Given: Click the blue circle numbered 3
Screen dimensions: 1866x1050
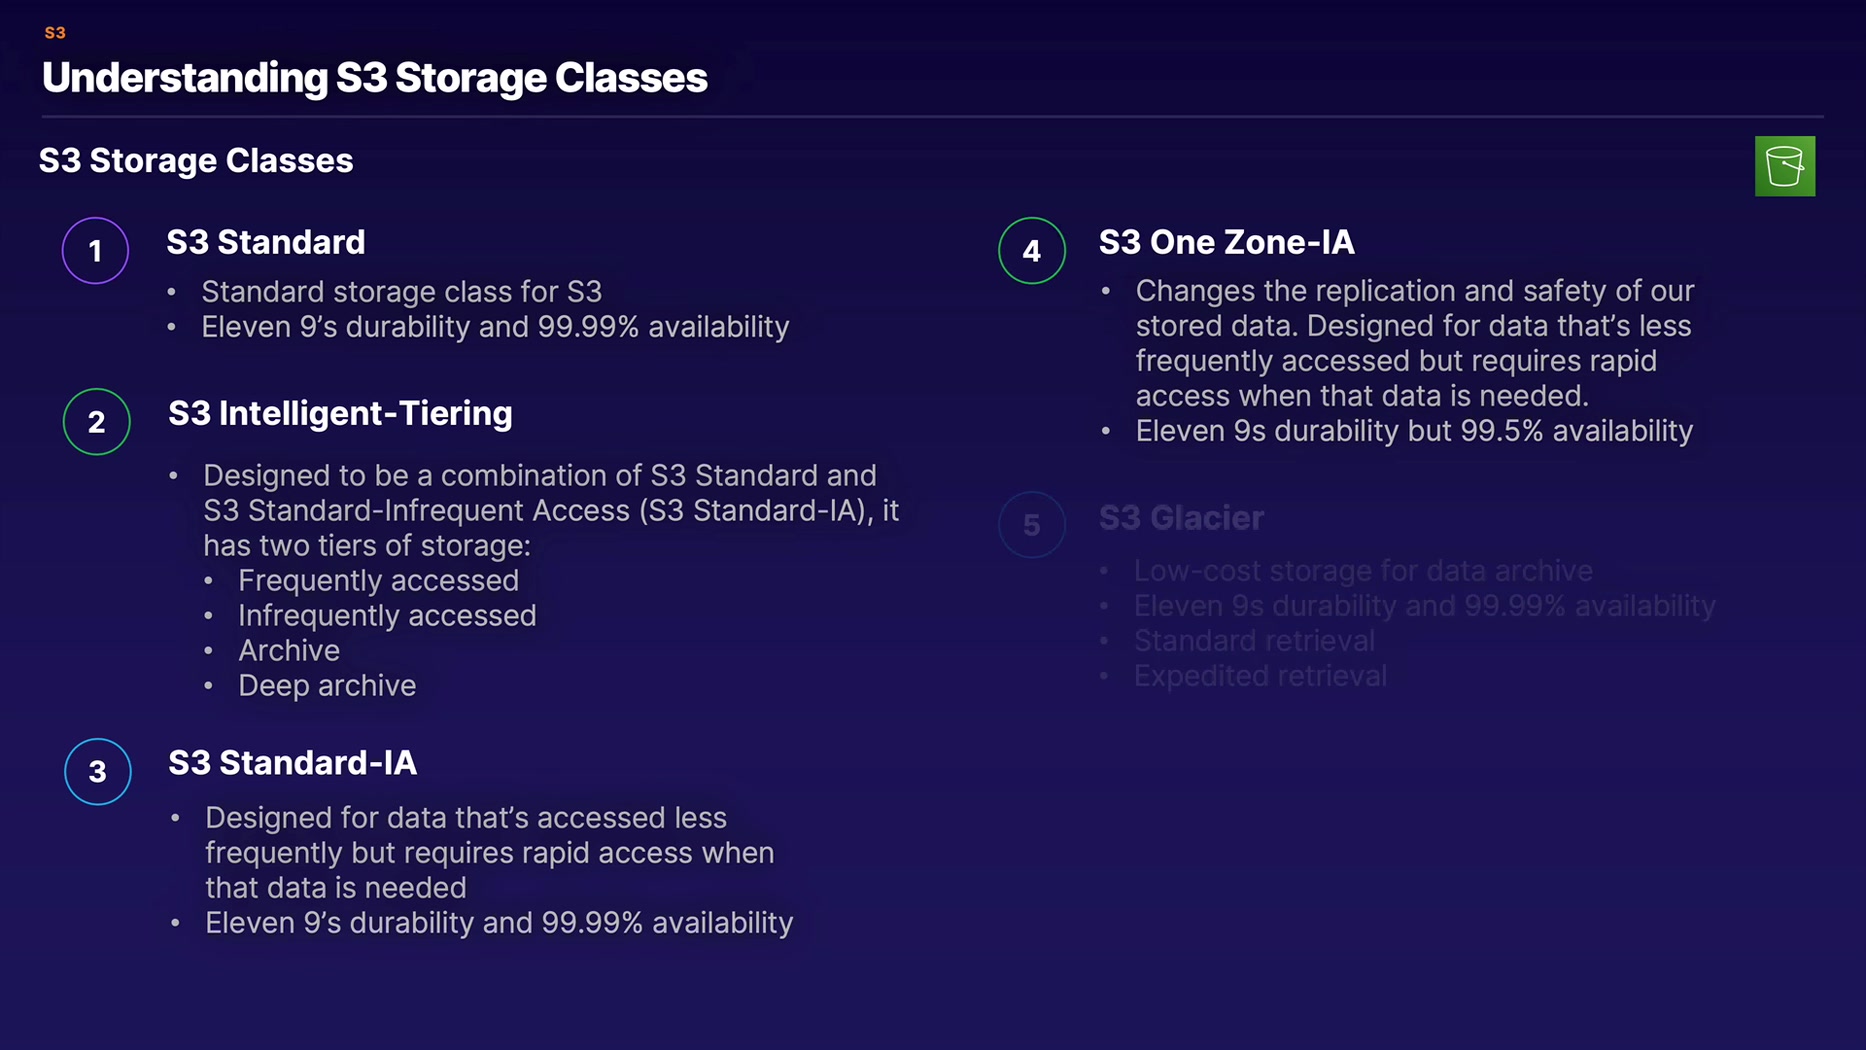Looking at the screenshot, I should coord(97,772).
